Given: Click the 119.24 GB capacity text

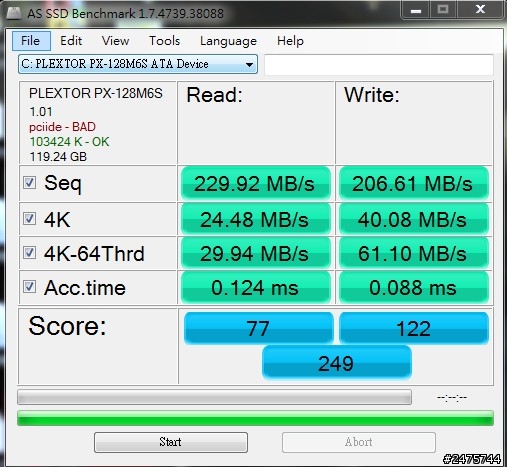Looking at the screenshot, I should [x=58, y=156].
